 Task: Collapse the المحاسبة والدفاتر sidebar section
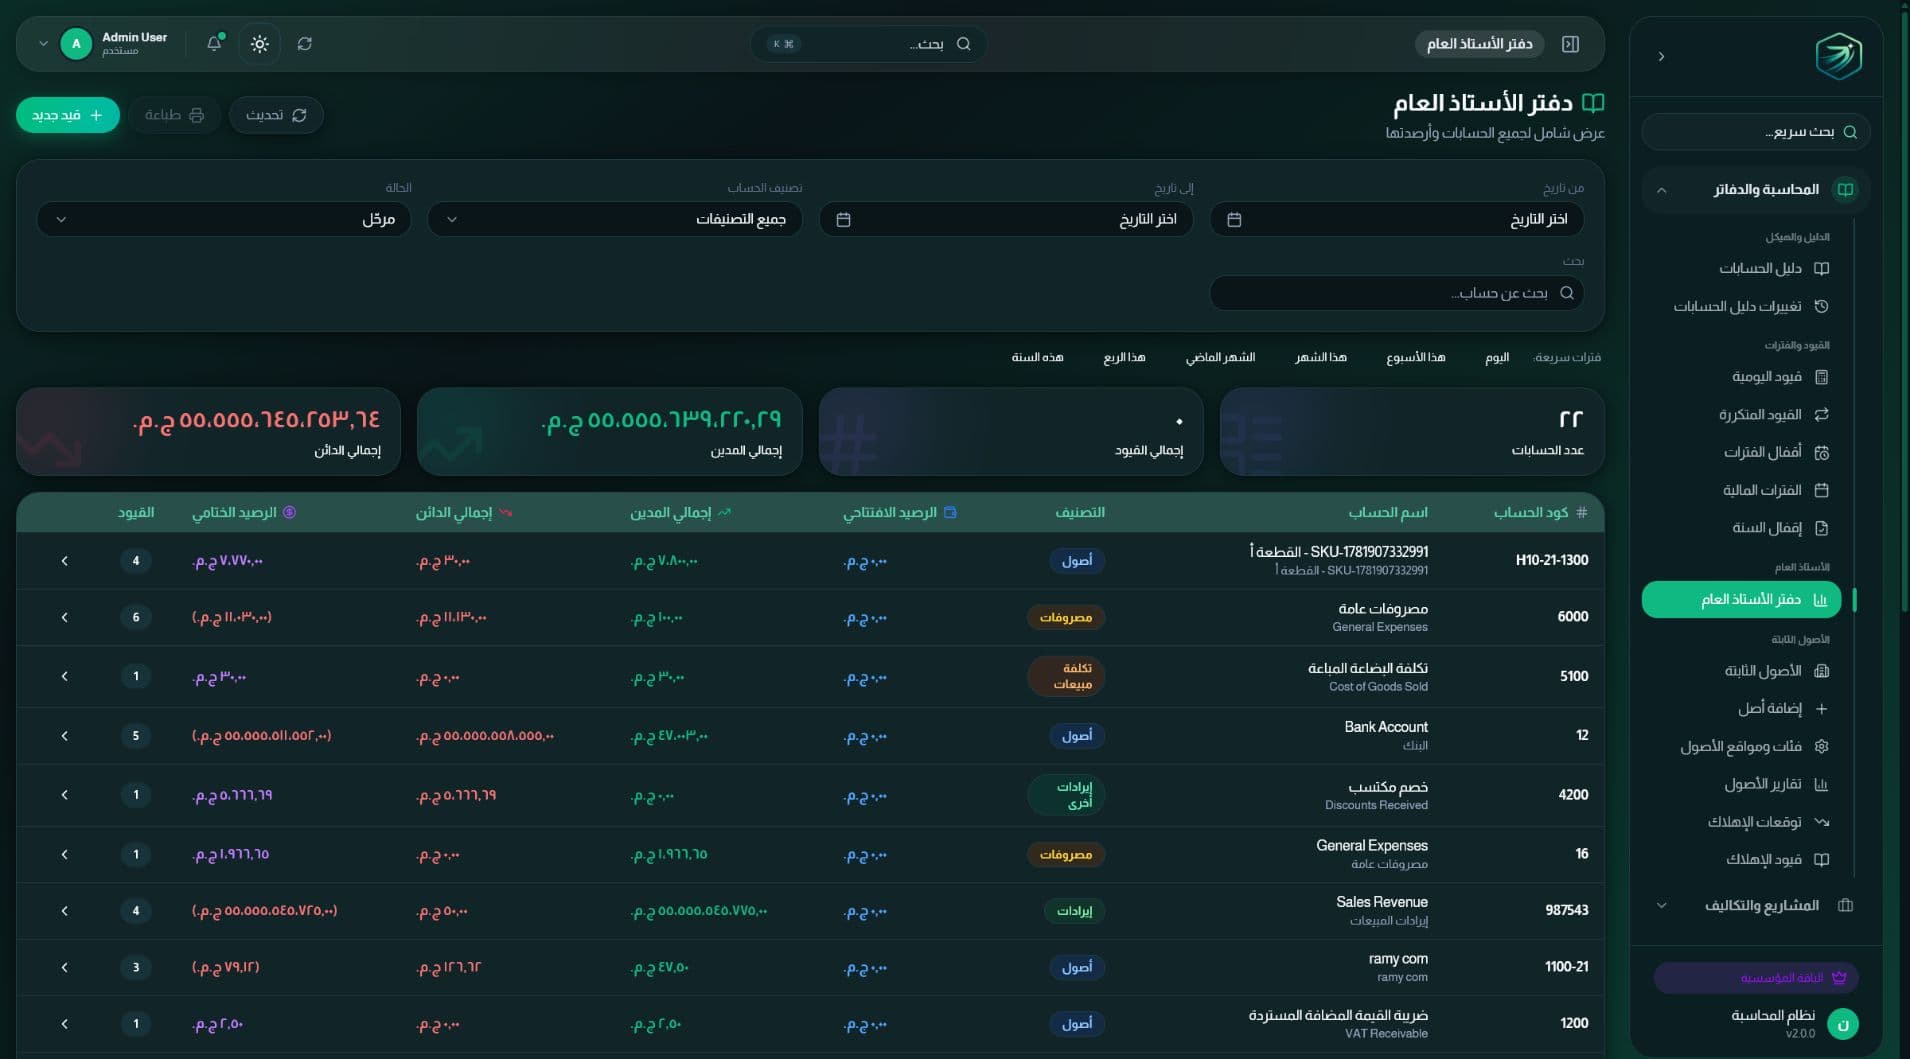1661,190
